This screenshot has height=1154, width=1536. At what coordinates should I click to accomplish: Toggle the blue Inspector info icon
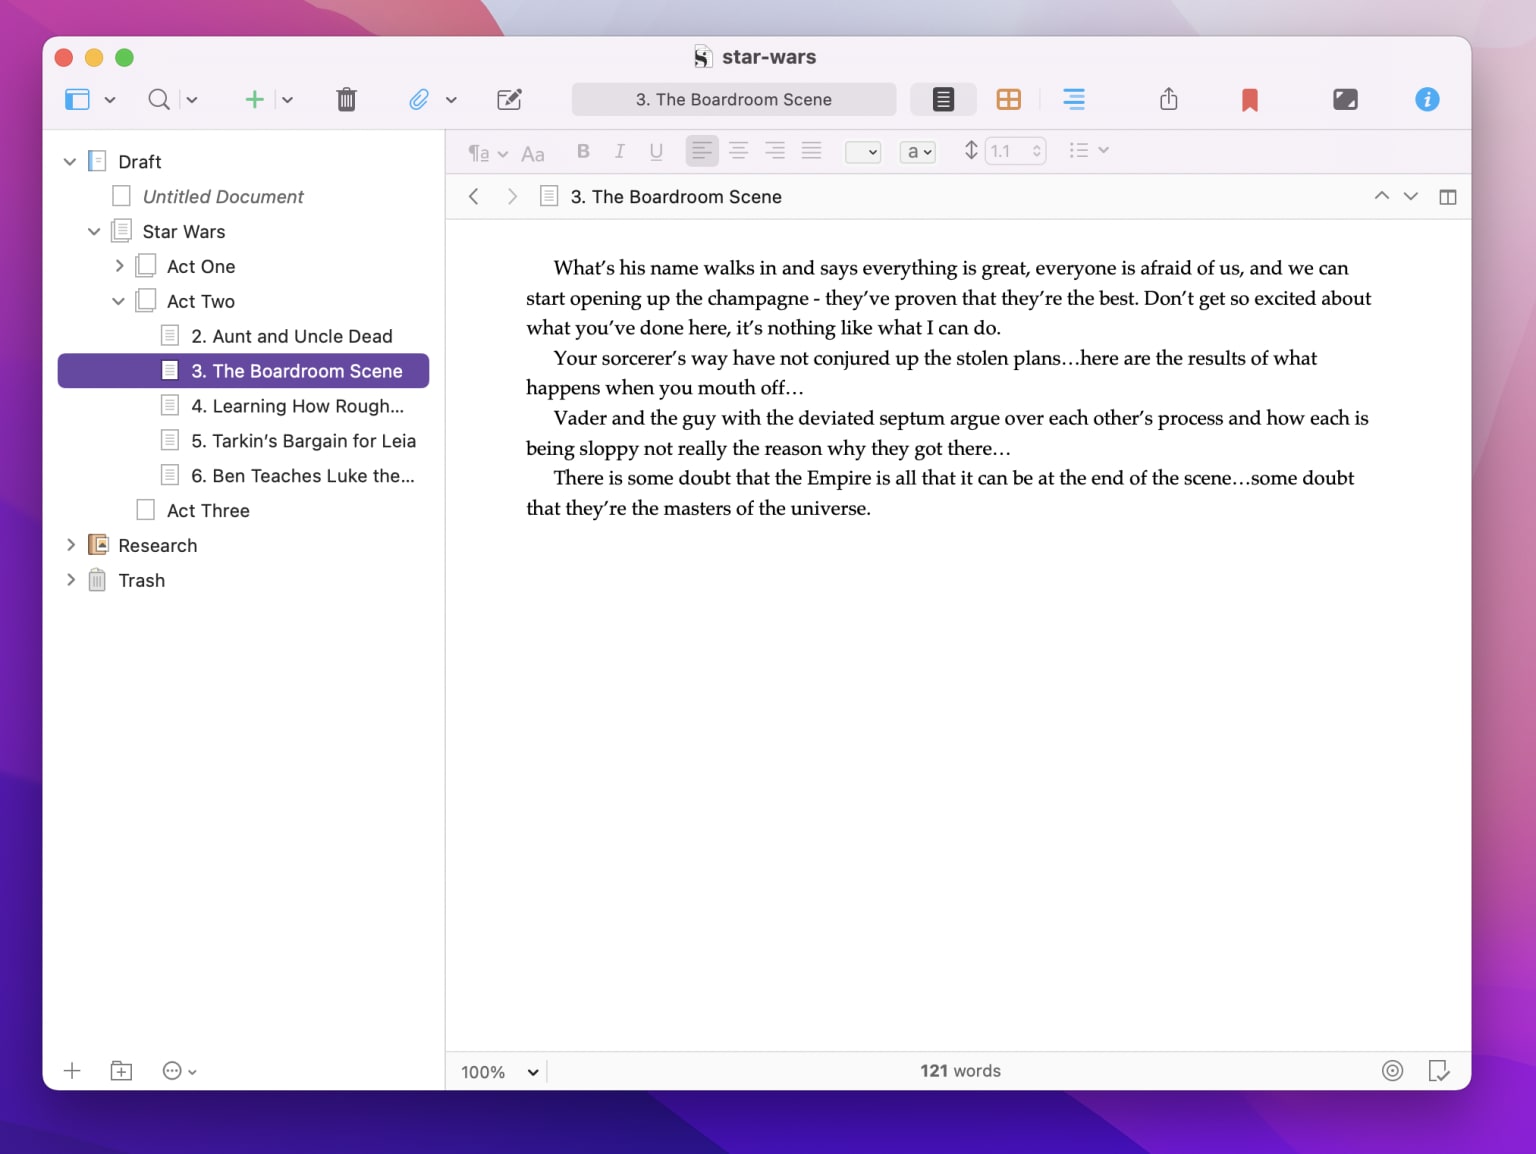1427,99
